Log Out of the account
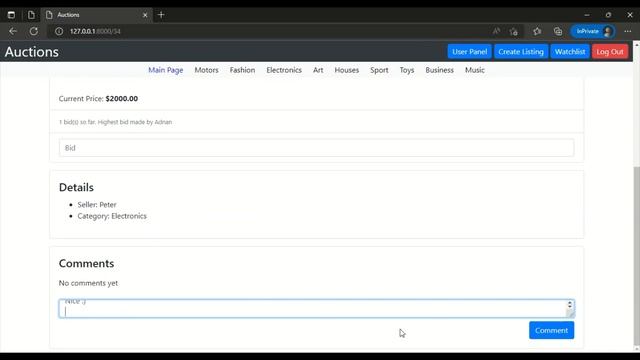Viewport: 640px width, 360px height. tap(610, 52)
